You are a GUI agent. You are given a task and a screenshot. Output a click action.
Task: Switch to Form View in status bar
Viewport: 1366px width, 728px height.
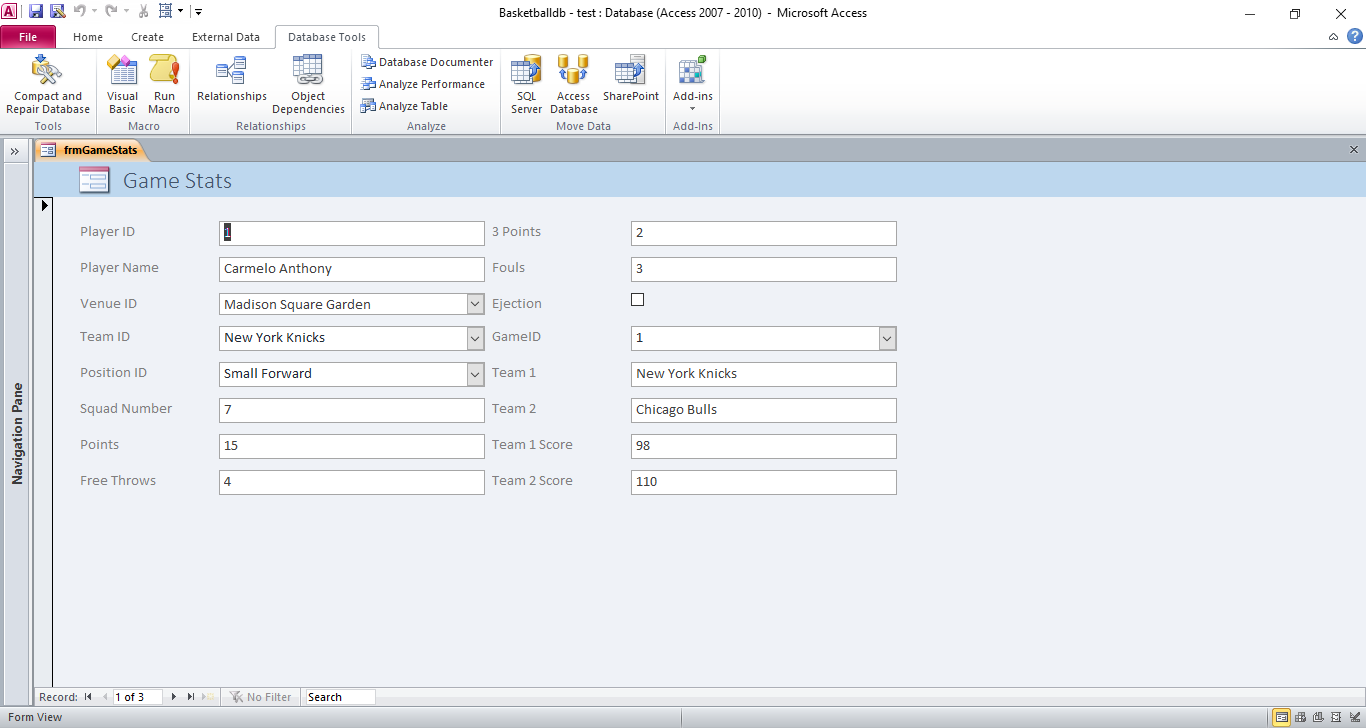(x=1281, y=717)
